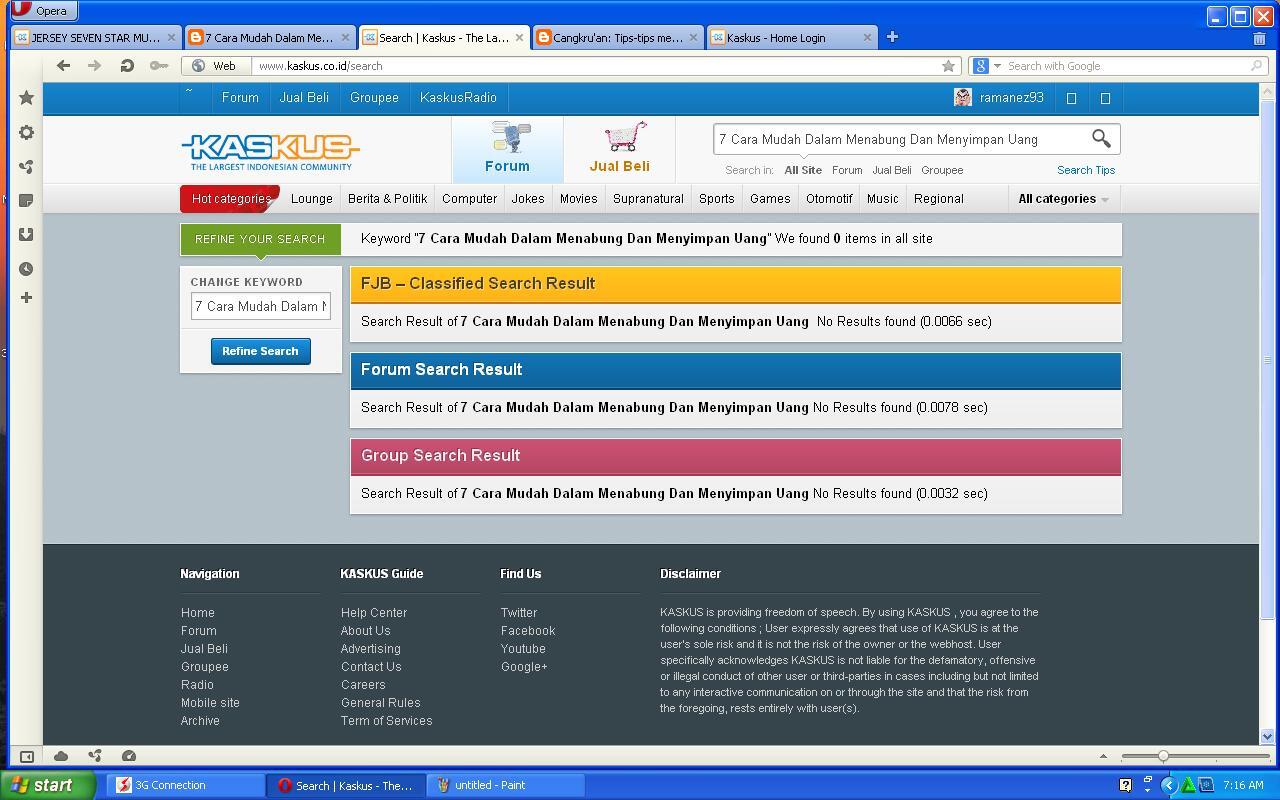Open the Opera Bookmarks star panel
Image resolution: width=1280 pixels, height=800 pixels.
(27, 98)
